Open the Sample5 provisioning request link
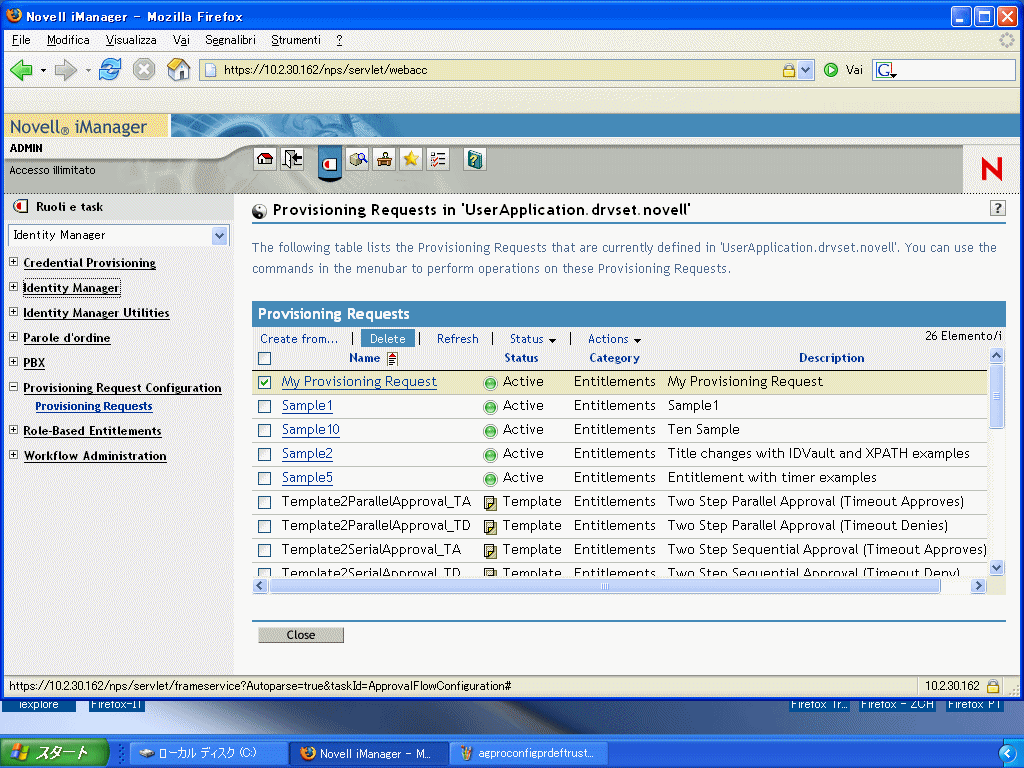1024x768 pixels. click(307, 478)
